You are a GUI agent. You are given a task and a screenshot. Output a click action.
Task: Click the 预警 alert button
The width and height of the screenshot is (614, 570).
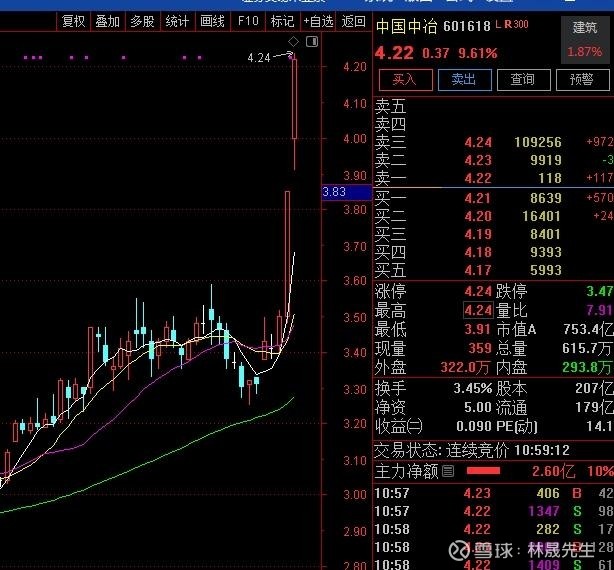click(583, 80)
